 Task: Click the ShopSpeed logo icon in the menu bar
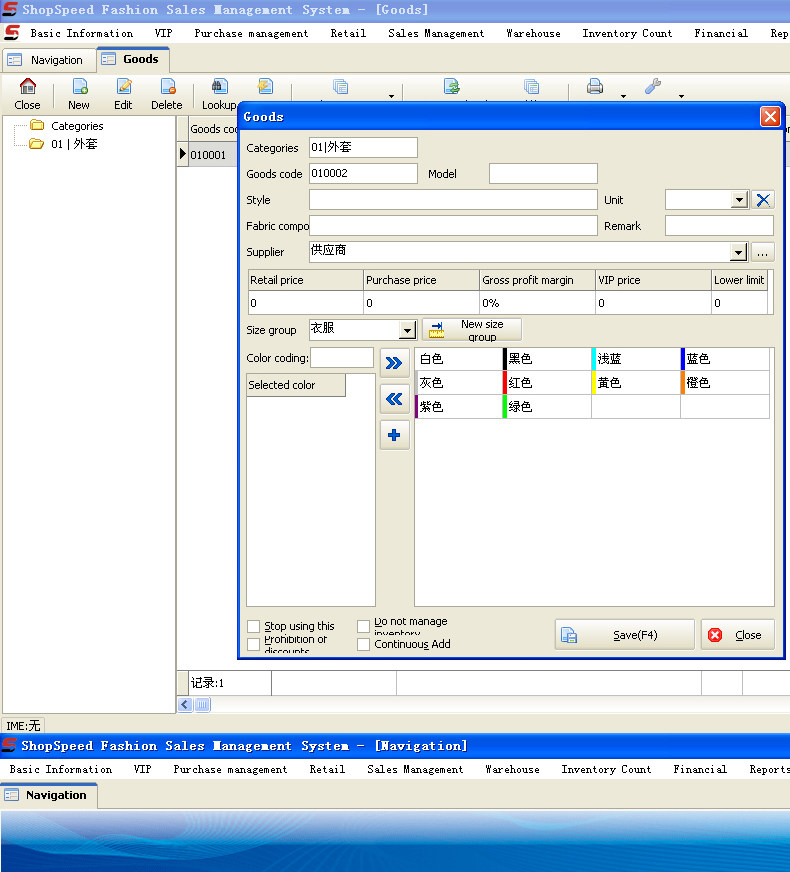pos(12,33)
